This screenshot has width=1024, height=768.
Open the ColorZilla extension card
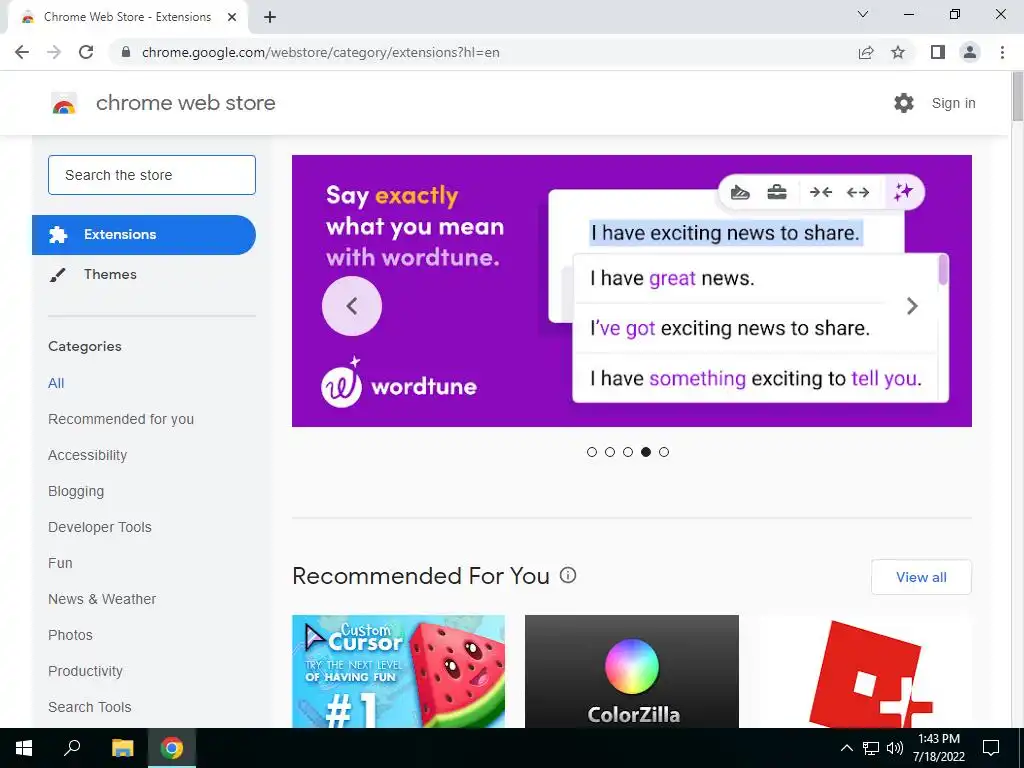tap(632, 671)
